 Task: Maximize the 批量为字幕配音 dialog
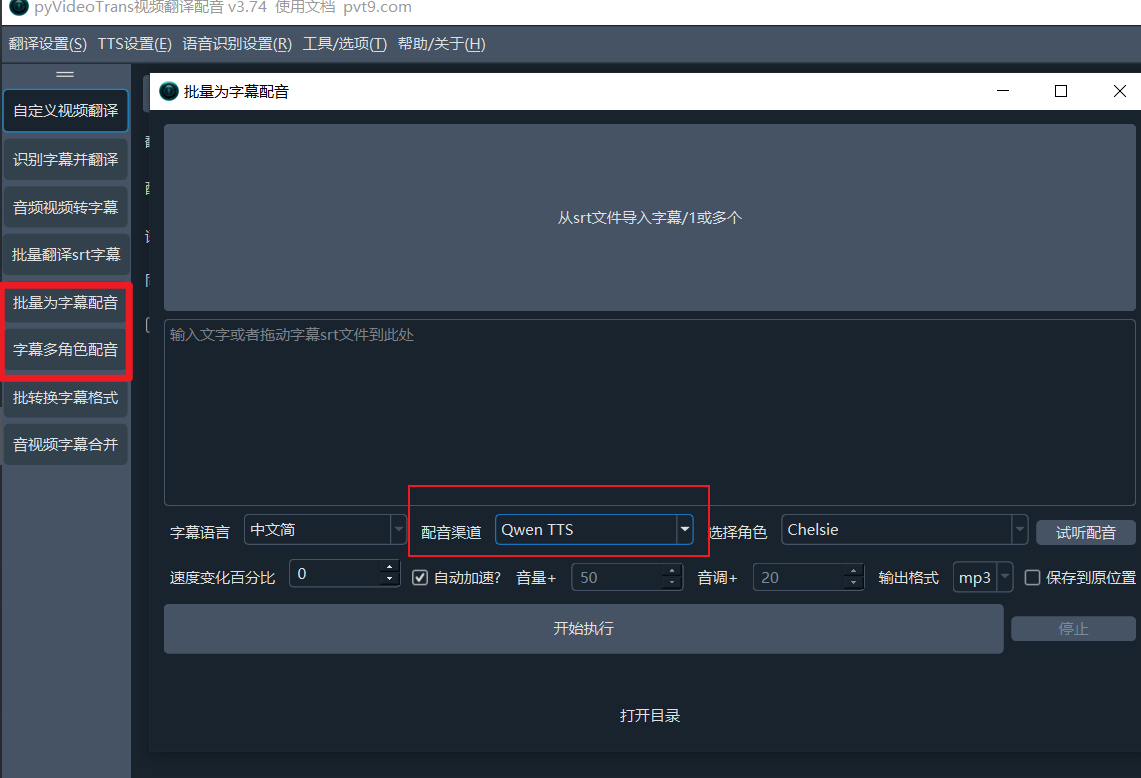(1061, 91)
